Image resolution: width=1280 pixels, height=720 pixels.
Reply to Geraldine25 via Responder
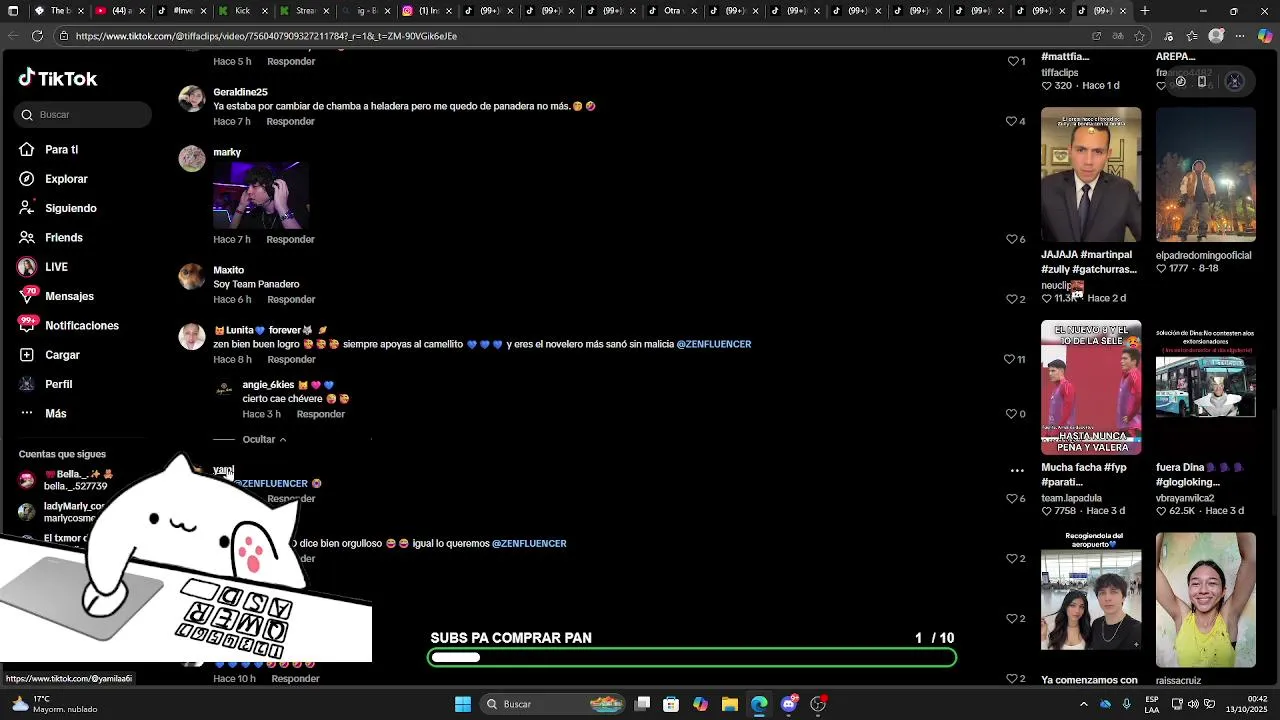(290, 121)
